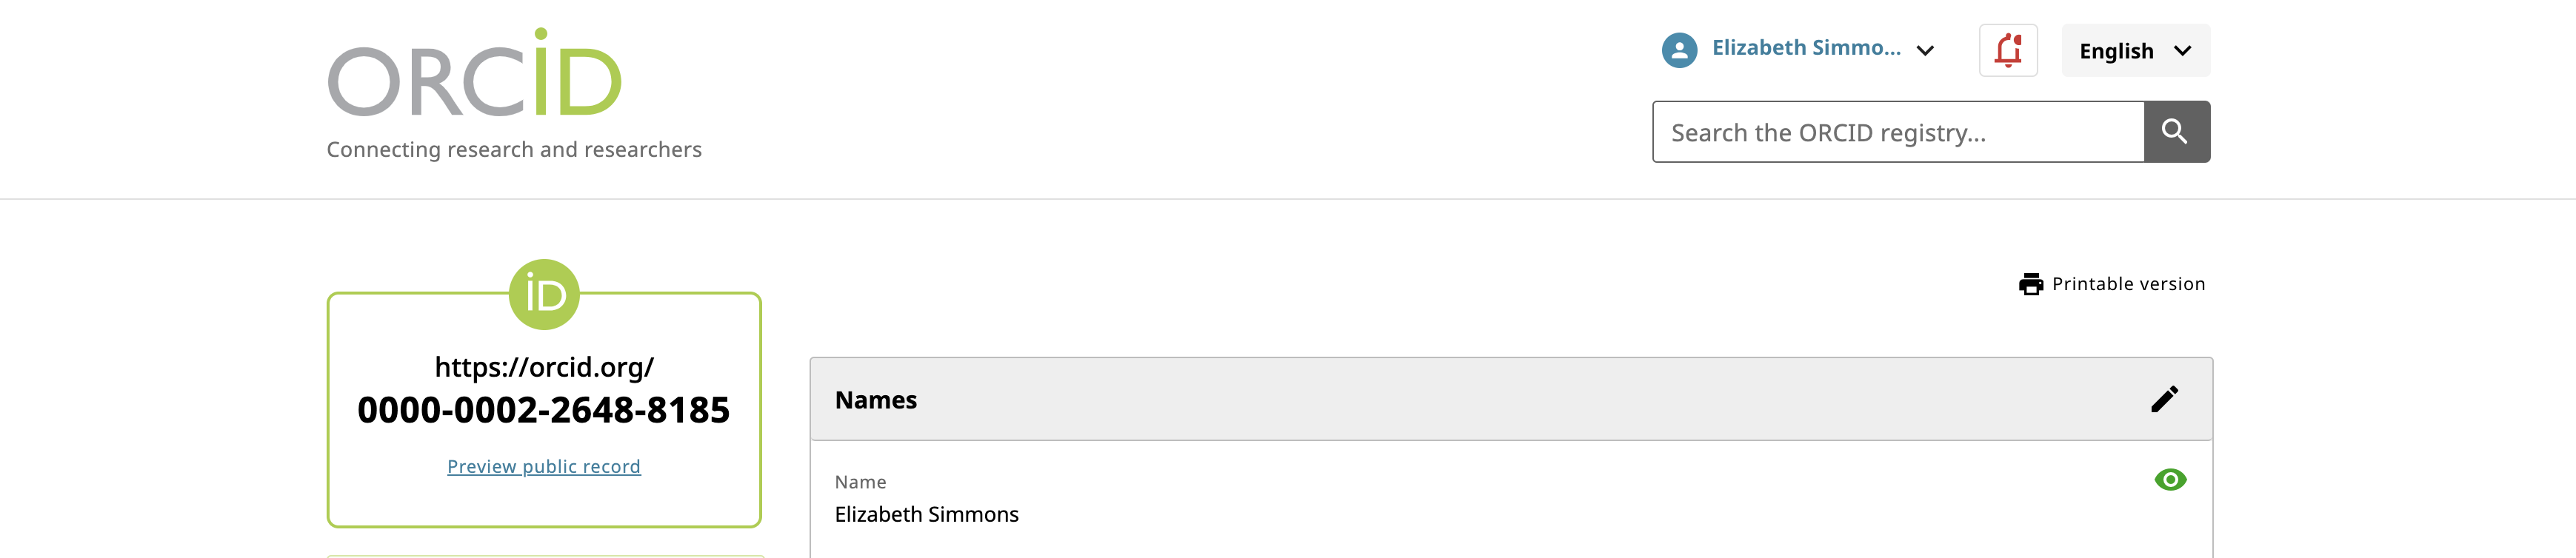This screenshot has width=2576, height=558.
Task: Expand the chevron beside Elizabeth Simmo...
Action: tap(1925, 51)
